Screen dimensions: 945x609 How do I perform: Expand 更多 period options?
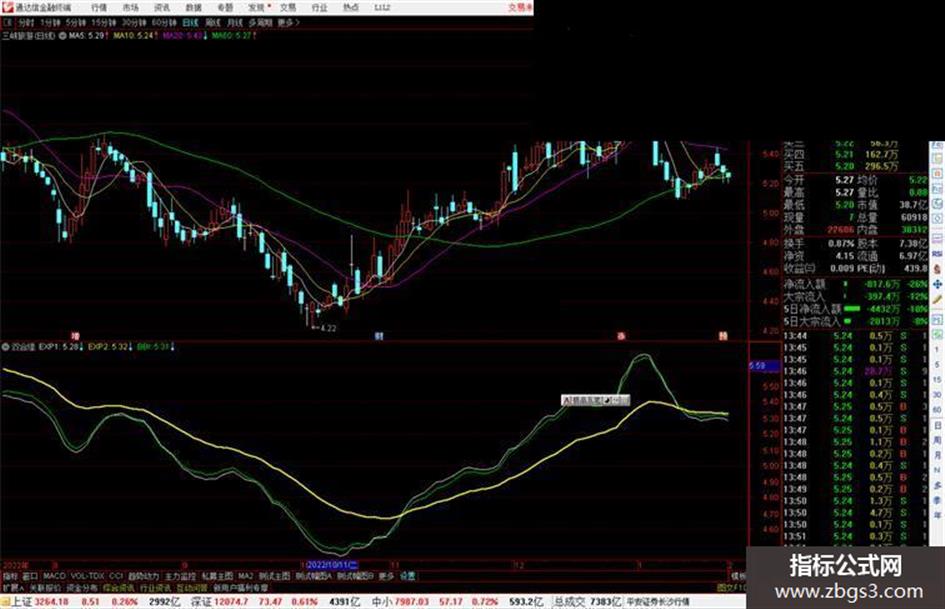click(x=288, y=22)
